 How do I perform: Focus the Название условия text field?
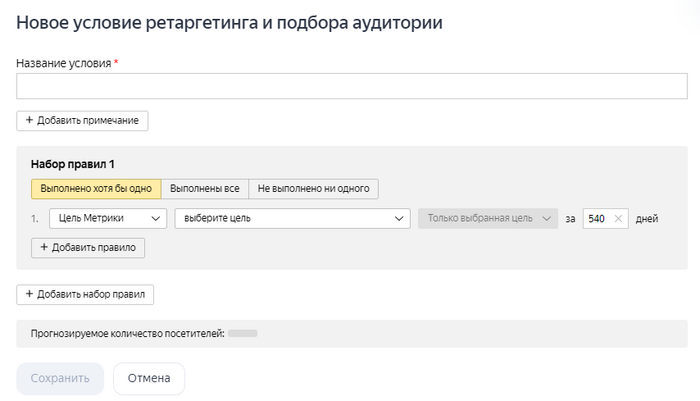tap(351, 87)
